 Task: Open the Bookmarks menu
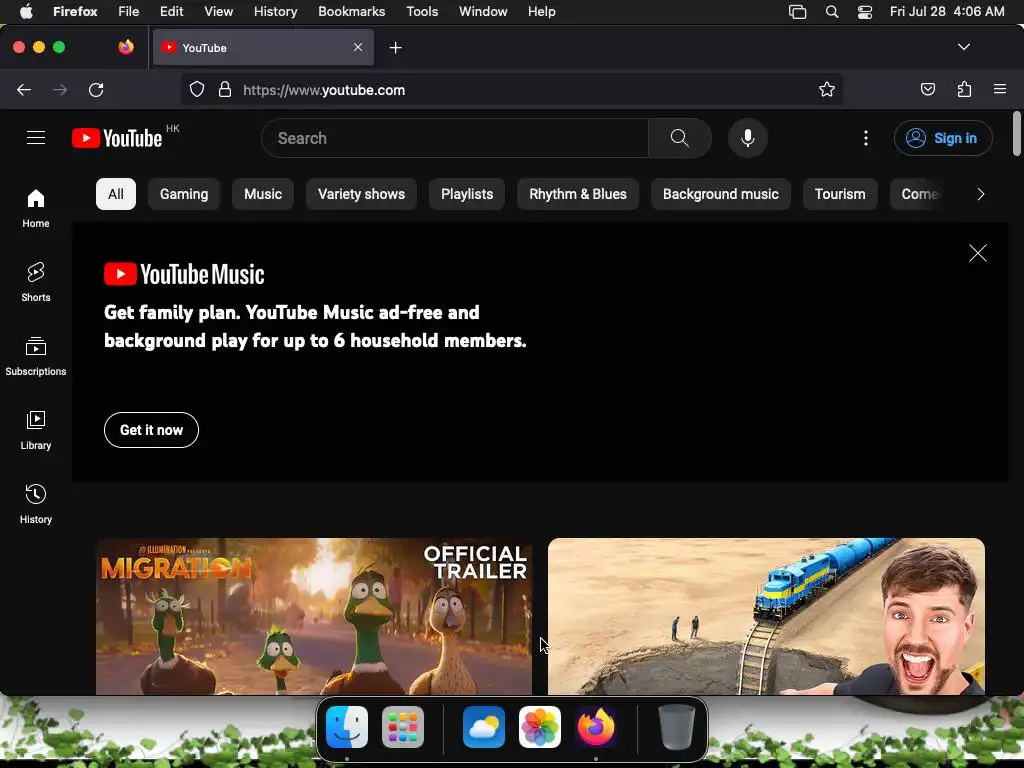click(x=351, y=12)
